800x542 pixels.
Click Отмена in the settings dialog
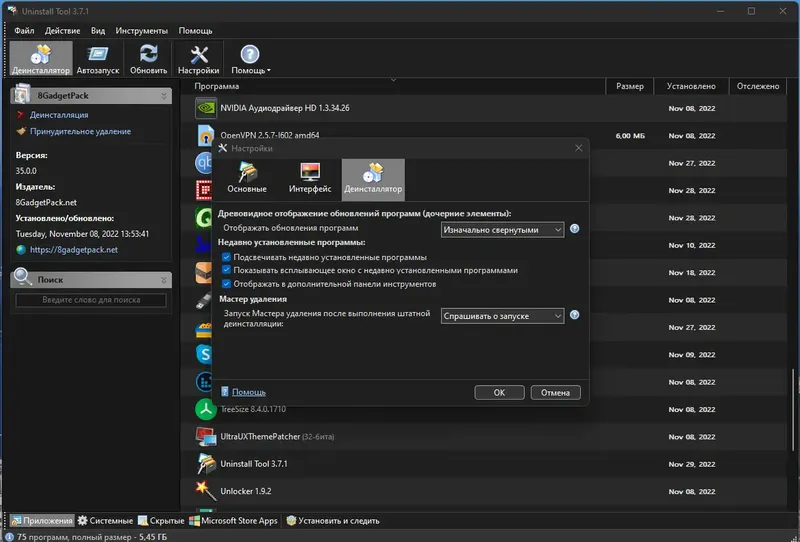click(555, 392)
